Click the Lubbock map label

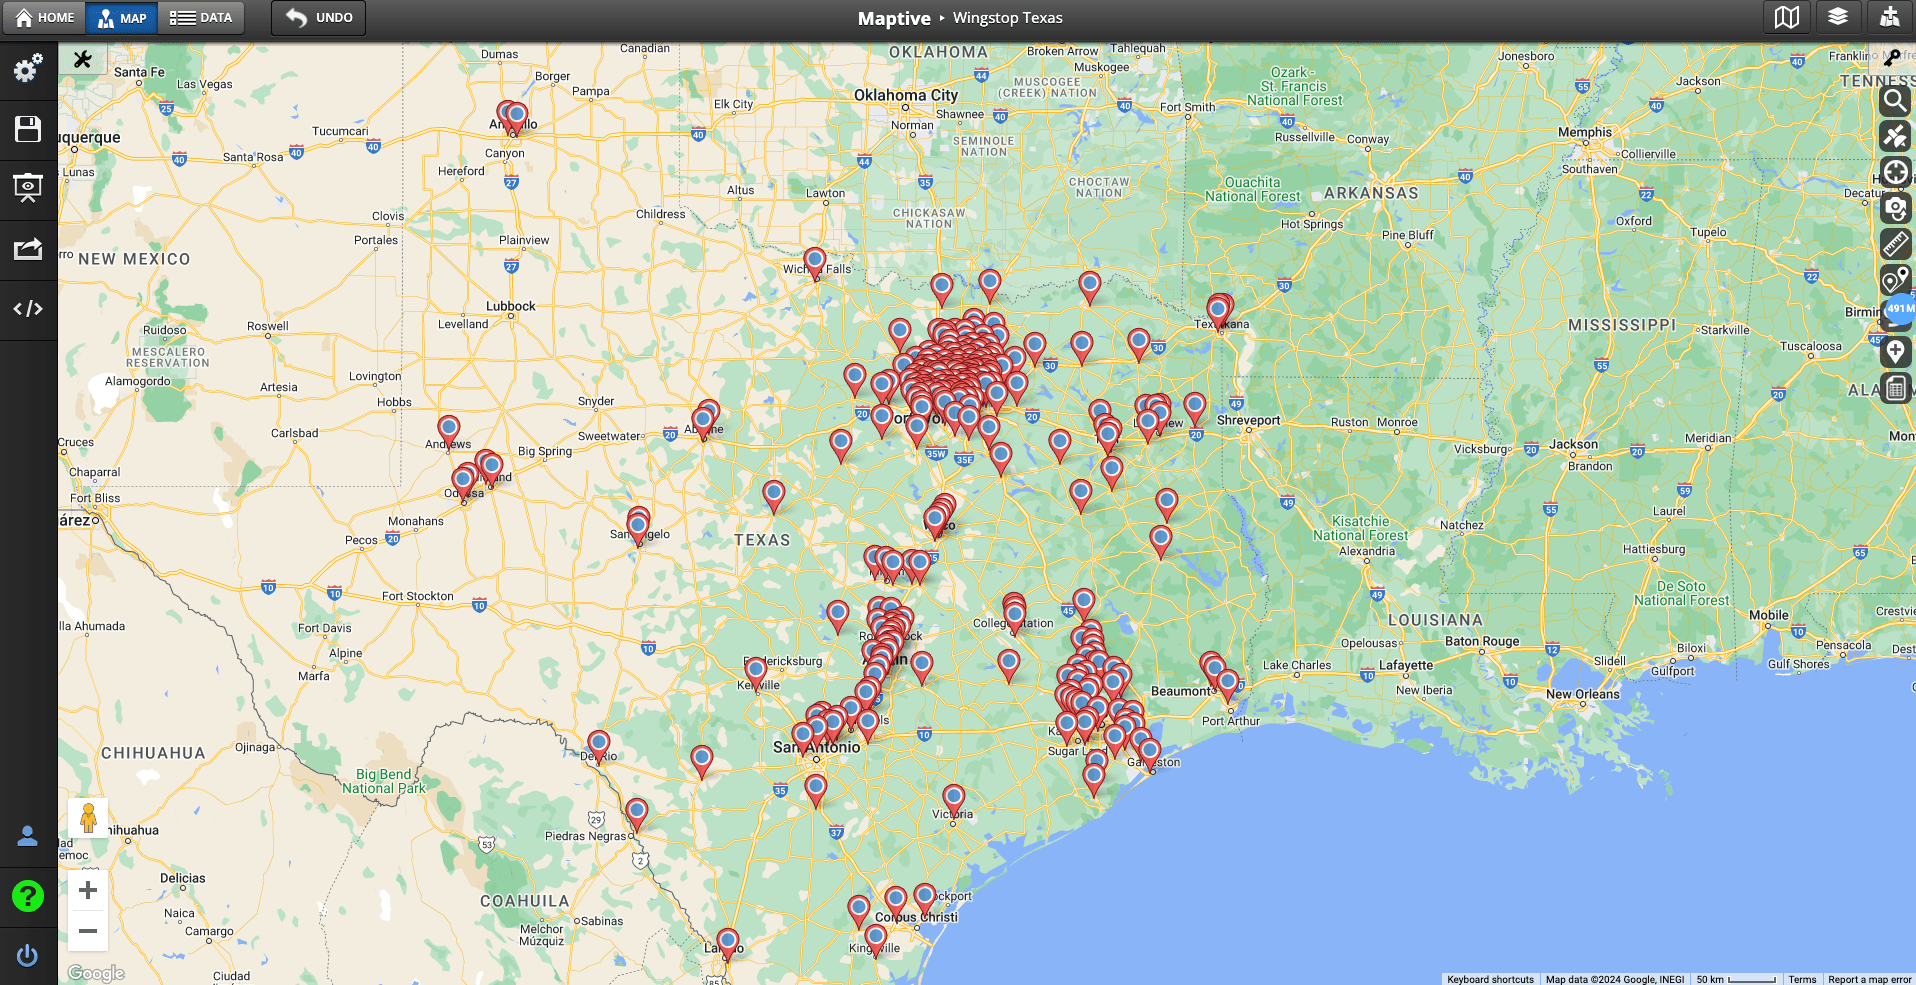pos(510,306)
